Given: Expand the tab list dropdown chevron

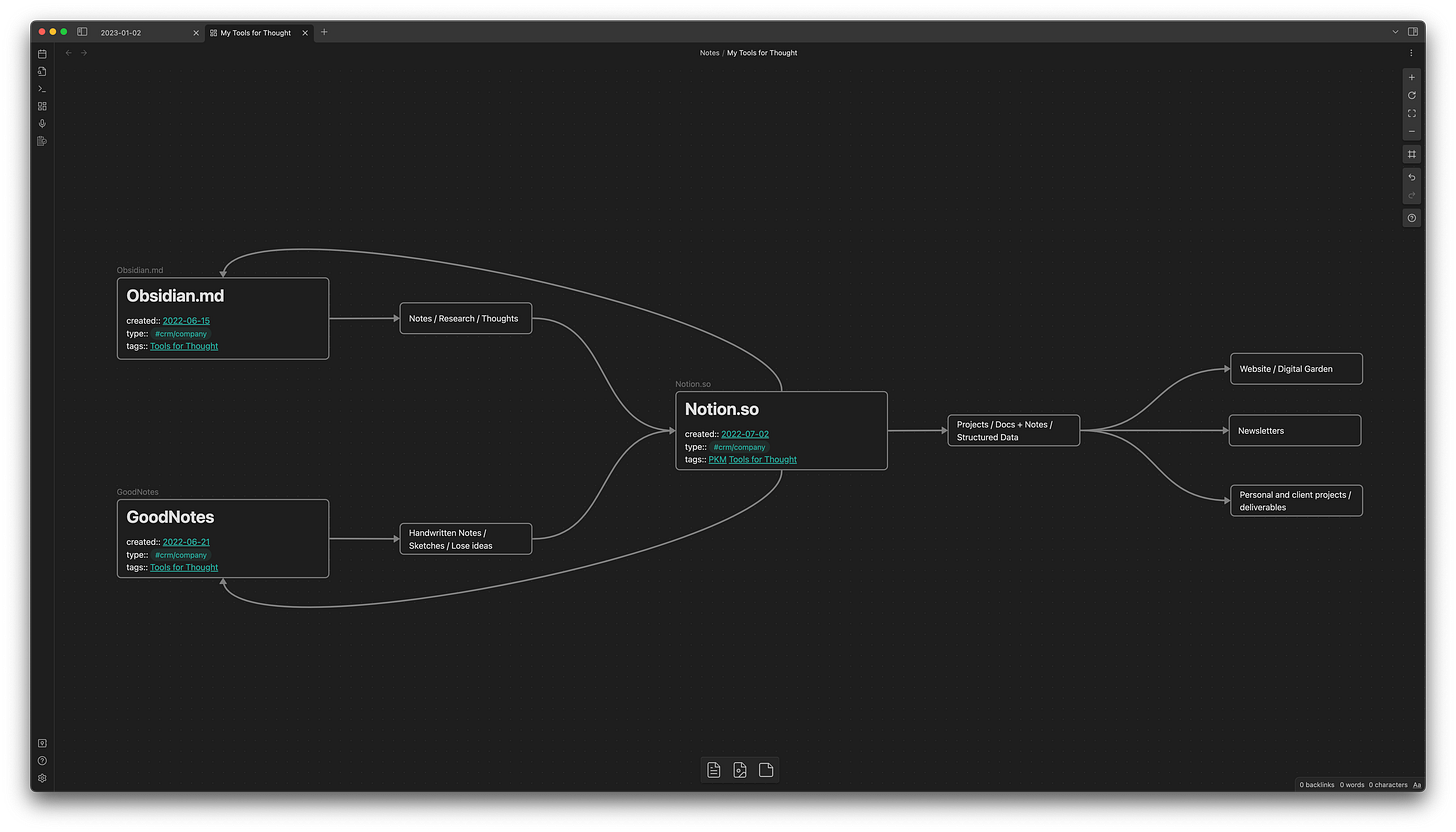Looking at the screenshot, I should point(1395,32).
